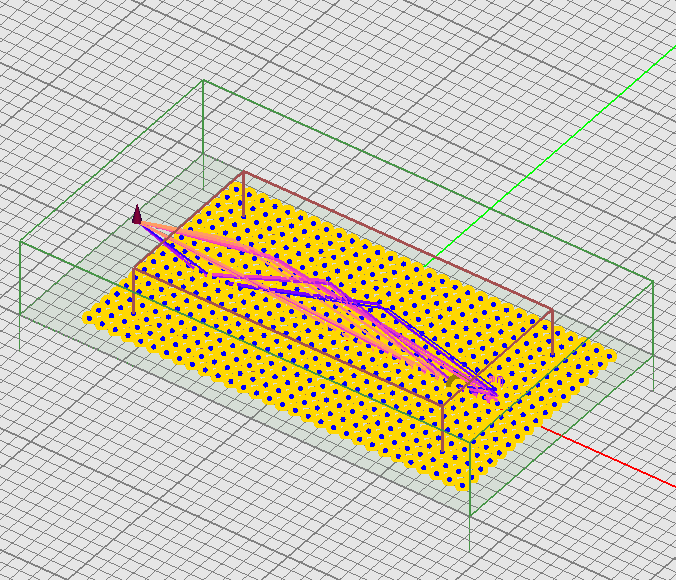Click the small pink label near the ray endpoints
This screenshot has width=676, height=580.
point(498,380)
